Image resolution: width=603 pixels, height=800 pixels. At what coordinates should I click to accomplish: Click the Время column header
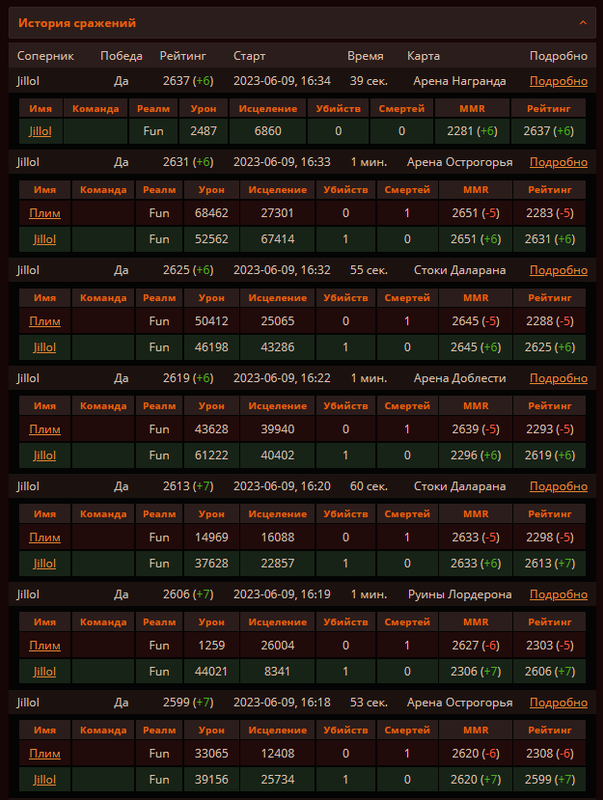(x=365, y=56)
